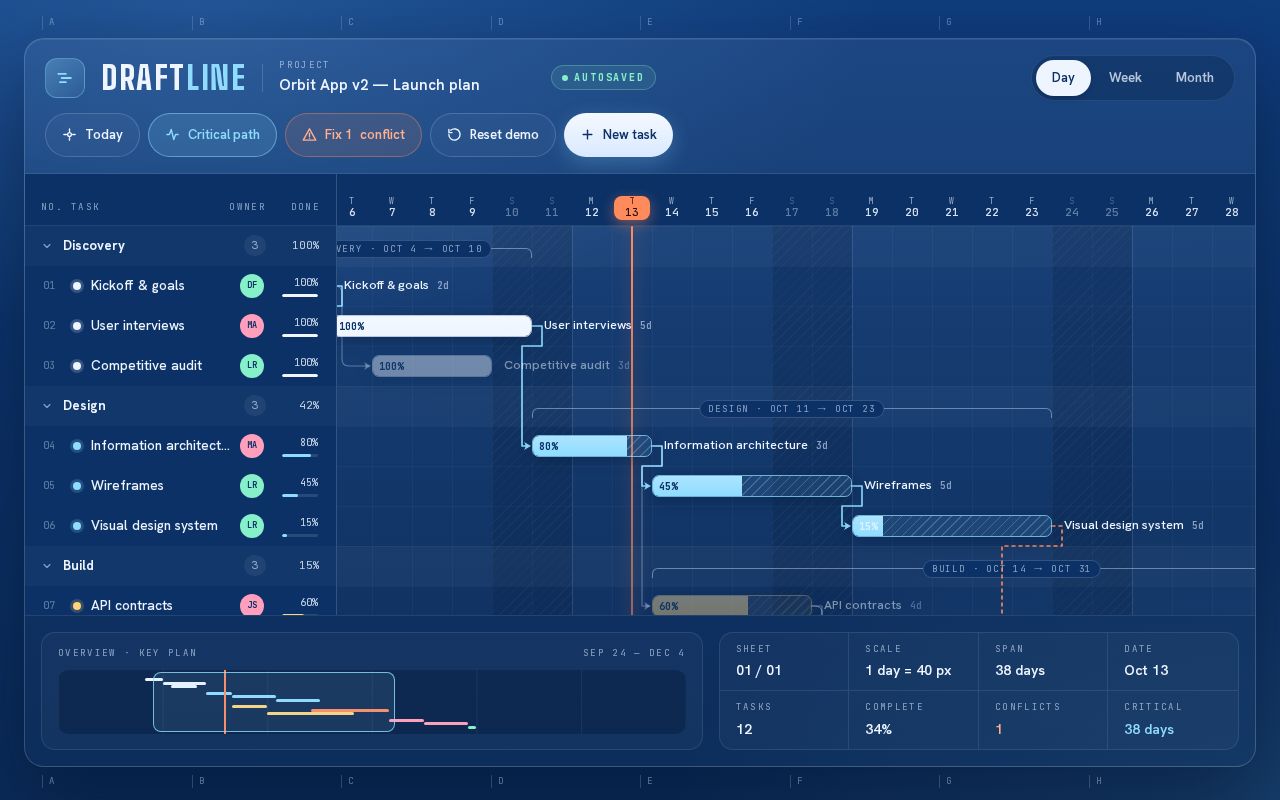Click the Wireframes 45% timeline bar
The width and height of the screenshot is (1280, 800).
coord(752,486)
